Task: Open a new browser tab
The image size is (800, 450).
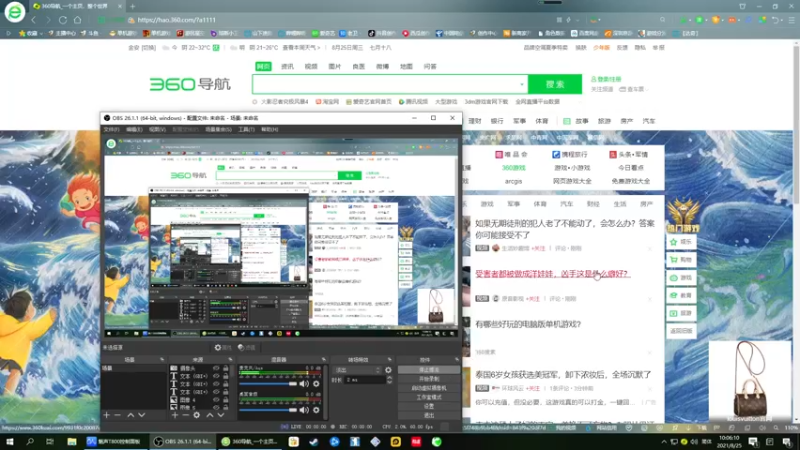Action: tap(133, 6)
